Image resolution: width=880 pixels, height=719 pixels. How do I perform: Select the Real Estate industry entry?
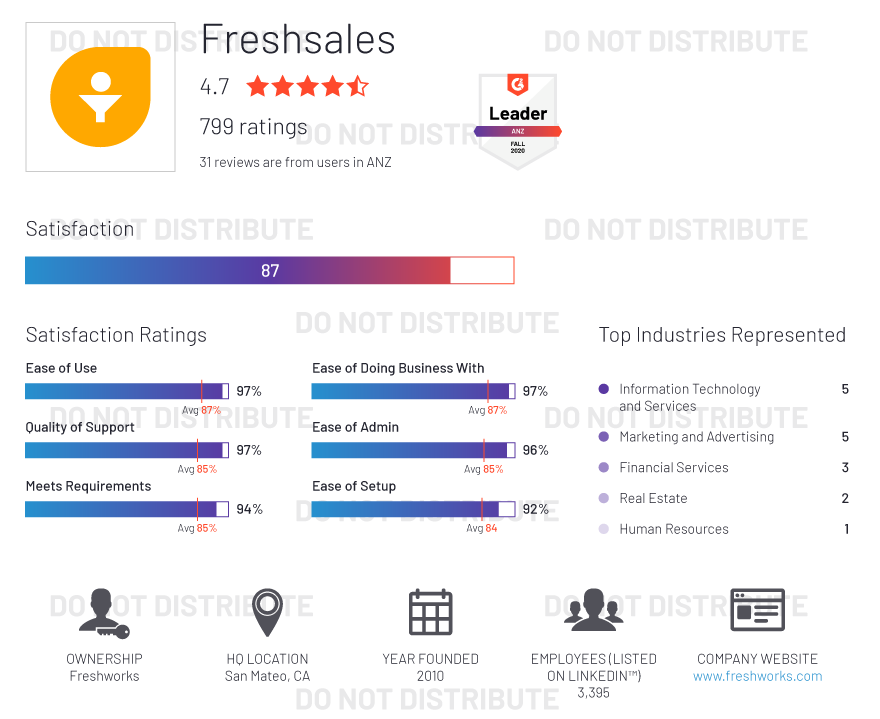(653, 498)
